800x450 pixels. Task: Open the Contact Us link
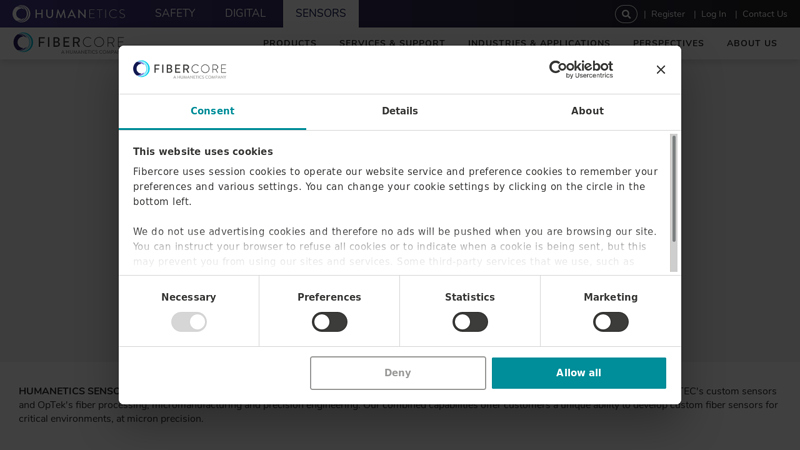764,14
